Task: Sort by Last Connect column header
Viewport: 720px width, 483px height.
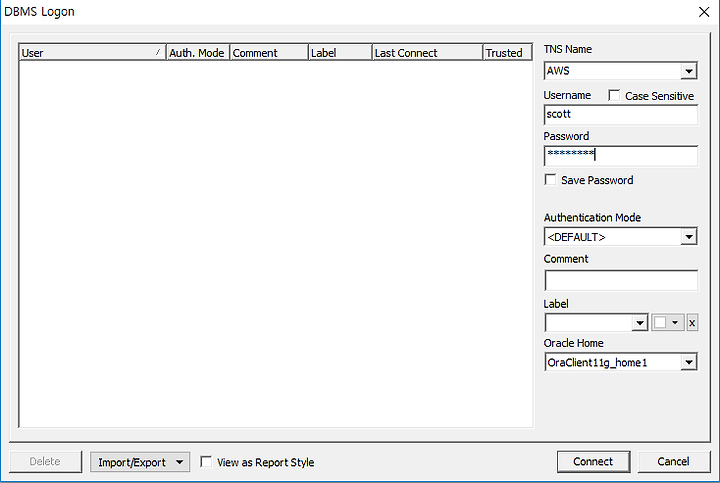Action: click(x=427, y=53)
